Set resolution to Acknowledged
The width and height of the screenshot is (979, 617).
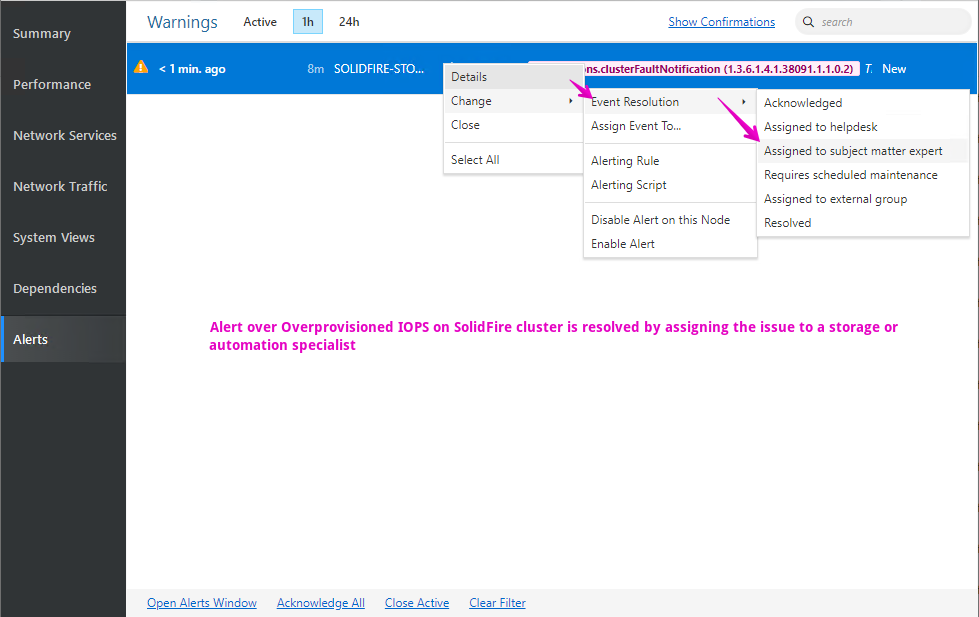(x=862, y=103)
